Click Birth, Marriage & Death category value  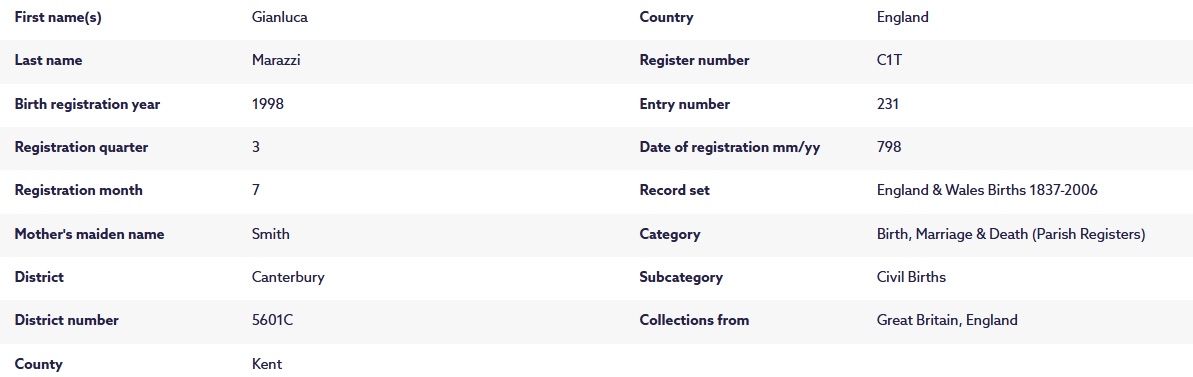(1010, 234)
